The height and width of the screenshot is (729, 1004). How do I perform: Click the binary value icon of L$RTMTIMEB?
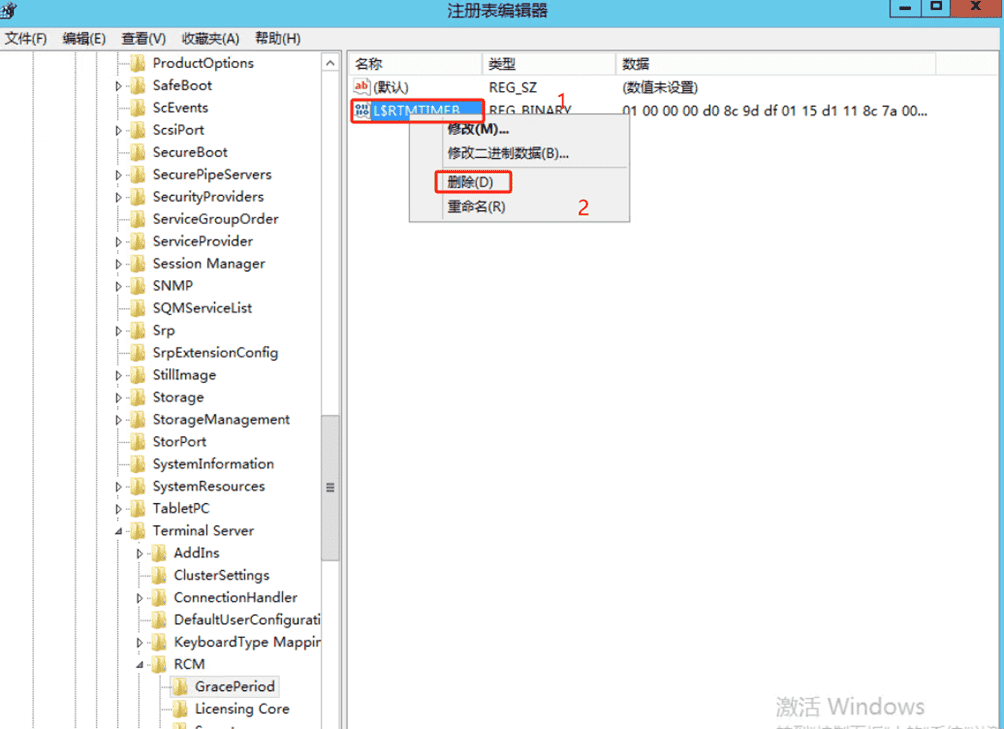pos(362,110)
